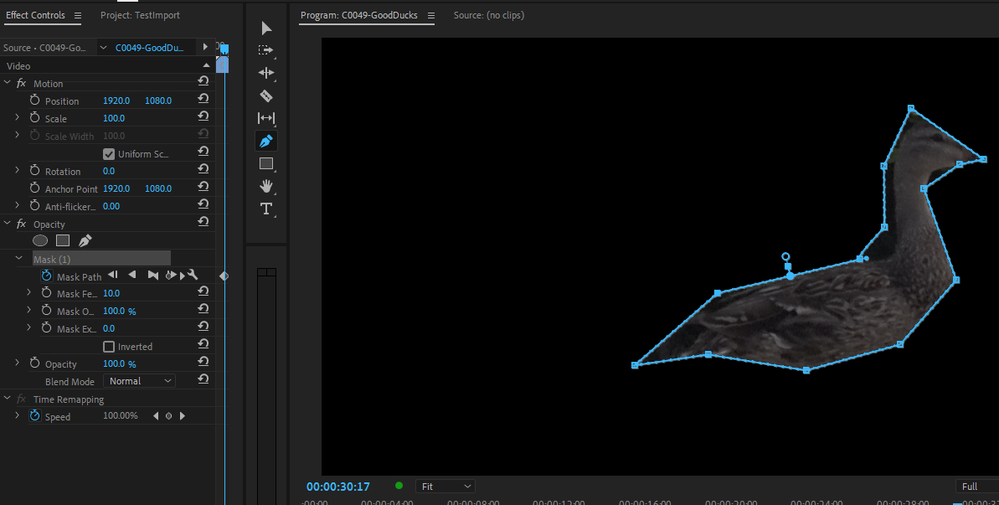Screen dimensions: 999x505
Task: Select the Hand tool
Action: point(266,186)
